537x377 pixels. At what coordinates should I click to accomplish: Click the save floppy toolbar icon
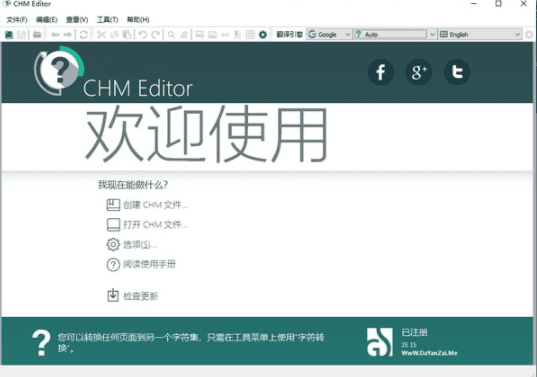(21, 35)
